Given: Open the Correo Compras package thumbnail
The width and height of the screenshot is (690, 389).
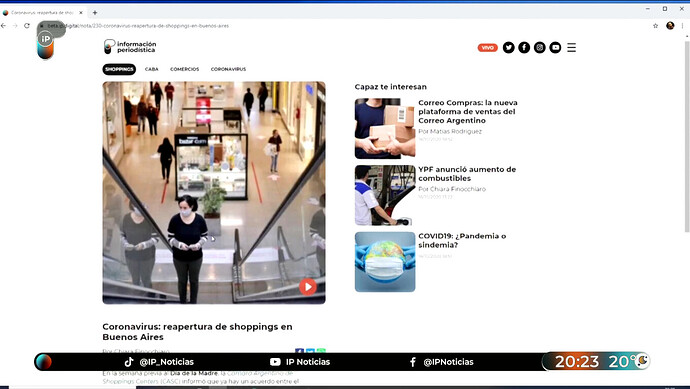Looking at the screenshot, I should (385, 128).
